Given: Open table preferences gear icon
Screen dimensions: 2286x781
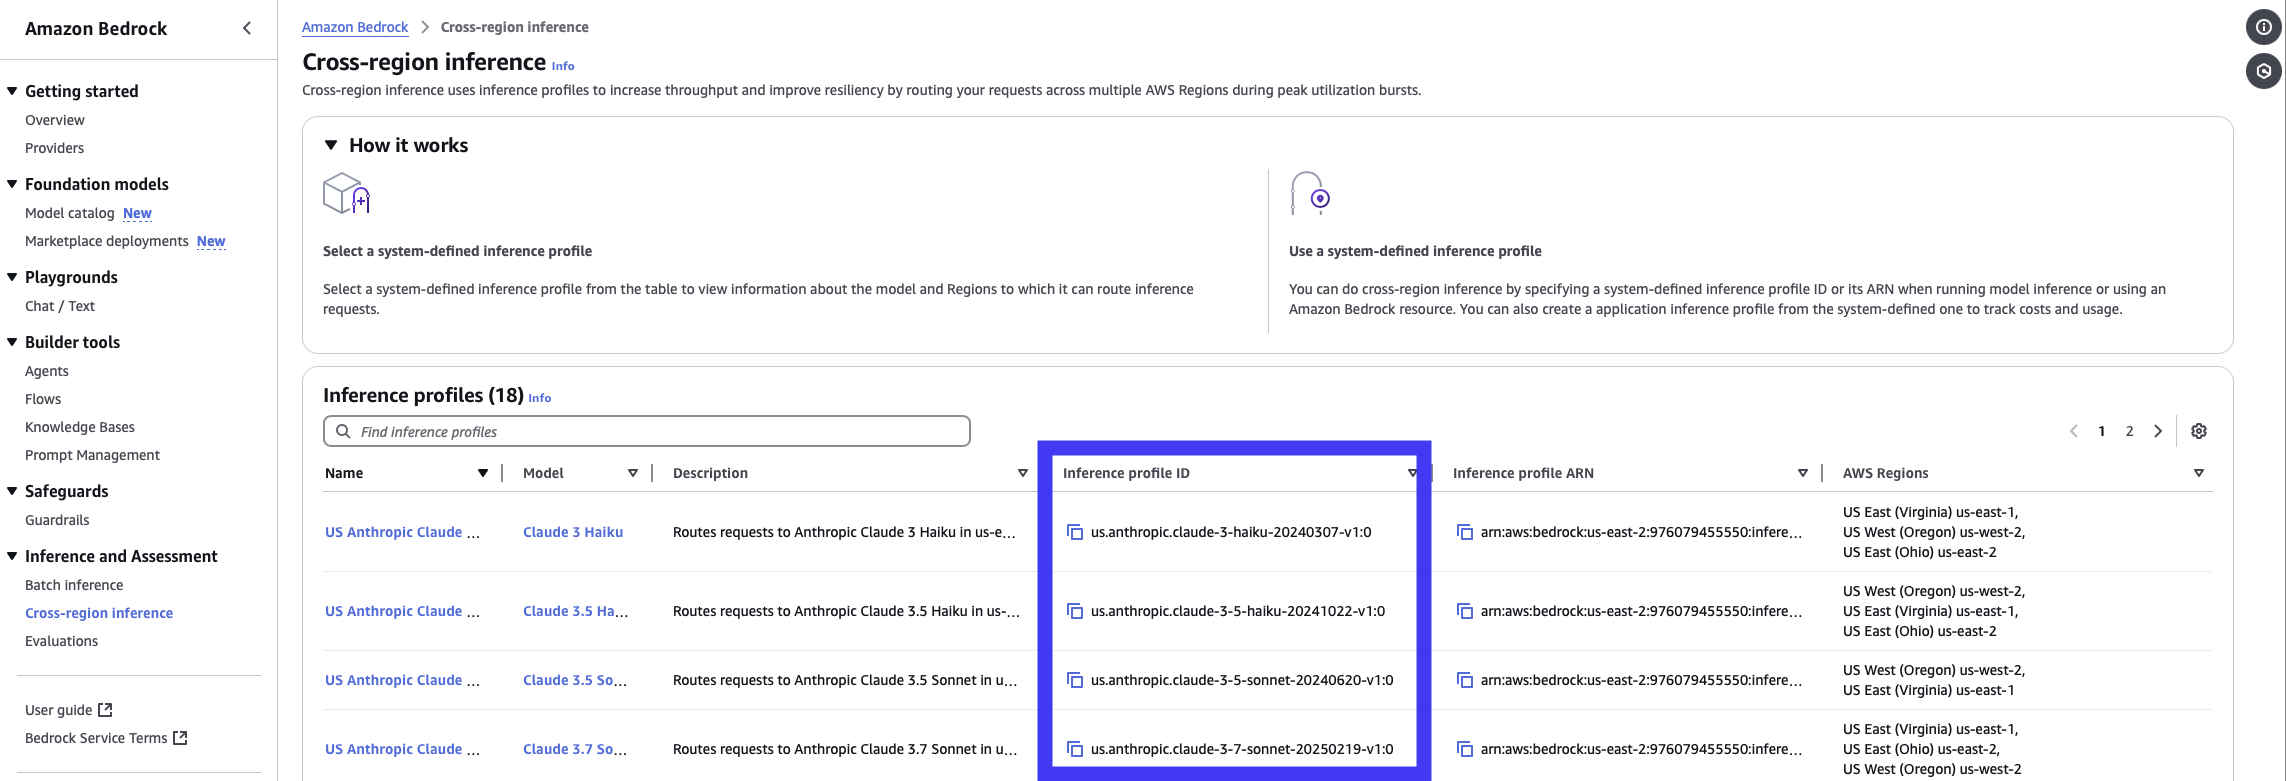Looking at the screenshot, I should [x=2198, y=431].
